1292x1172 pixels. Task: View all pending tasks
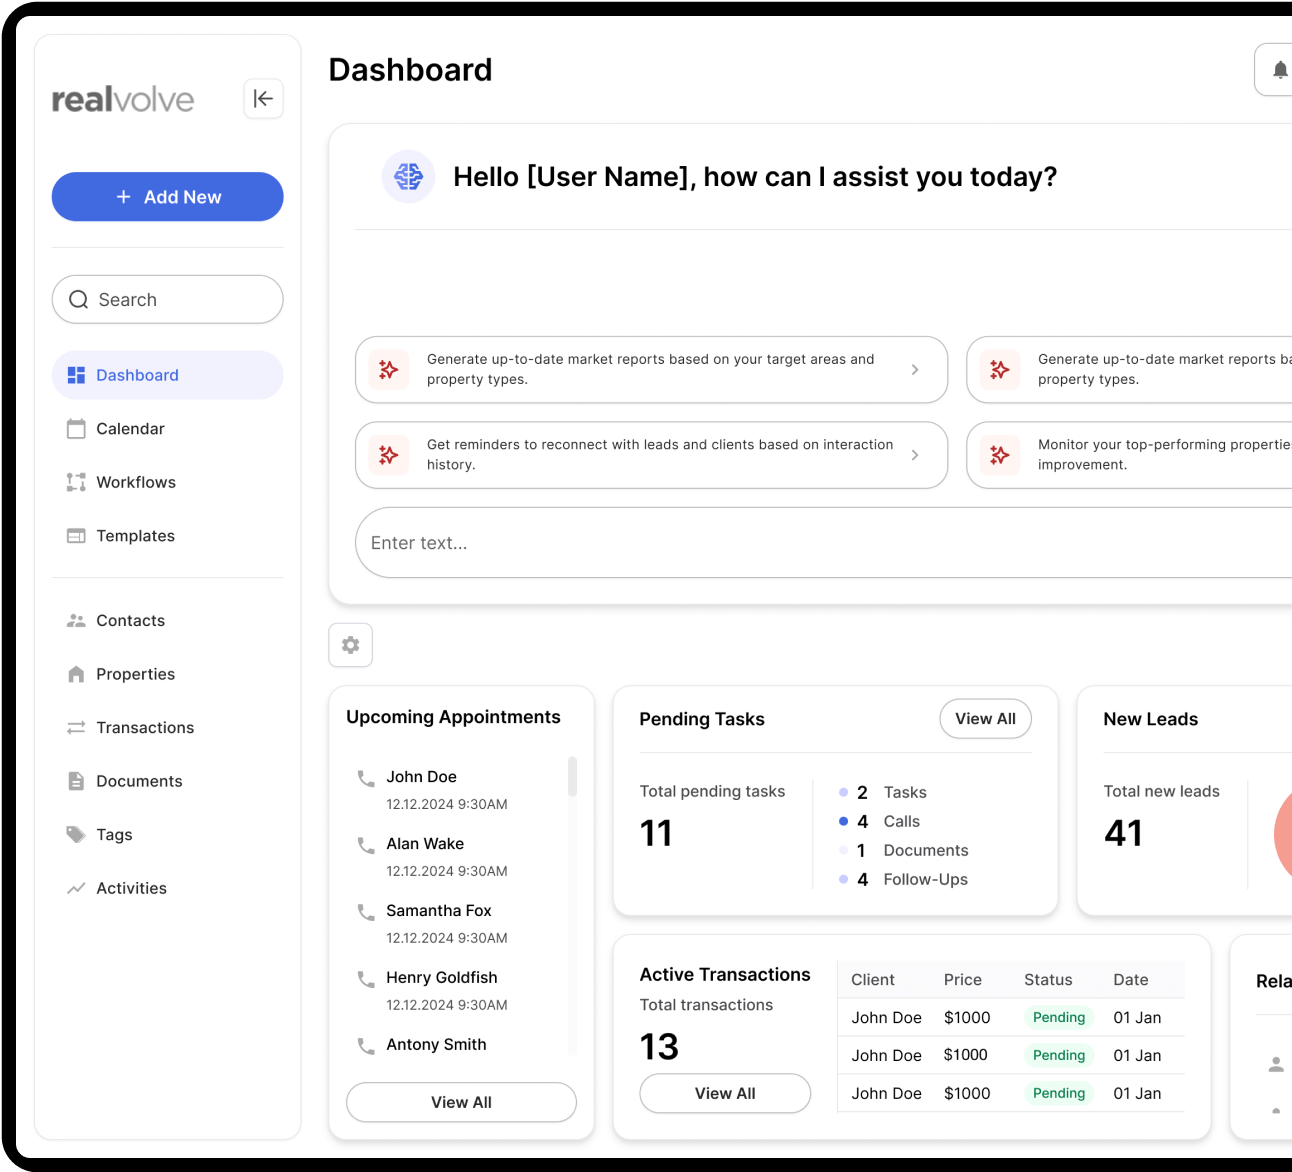tap(985, 719)
